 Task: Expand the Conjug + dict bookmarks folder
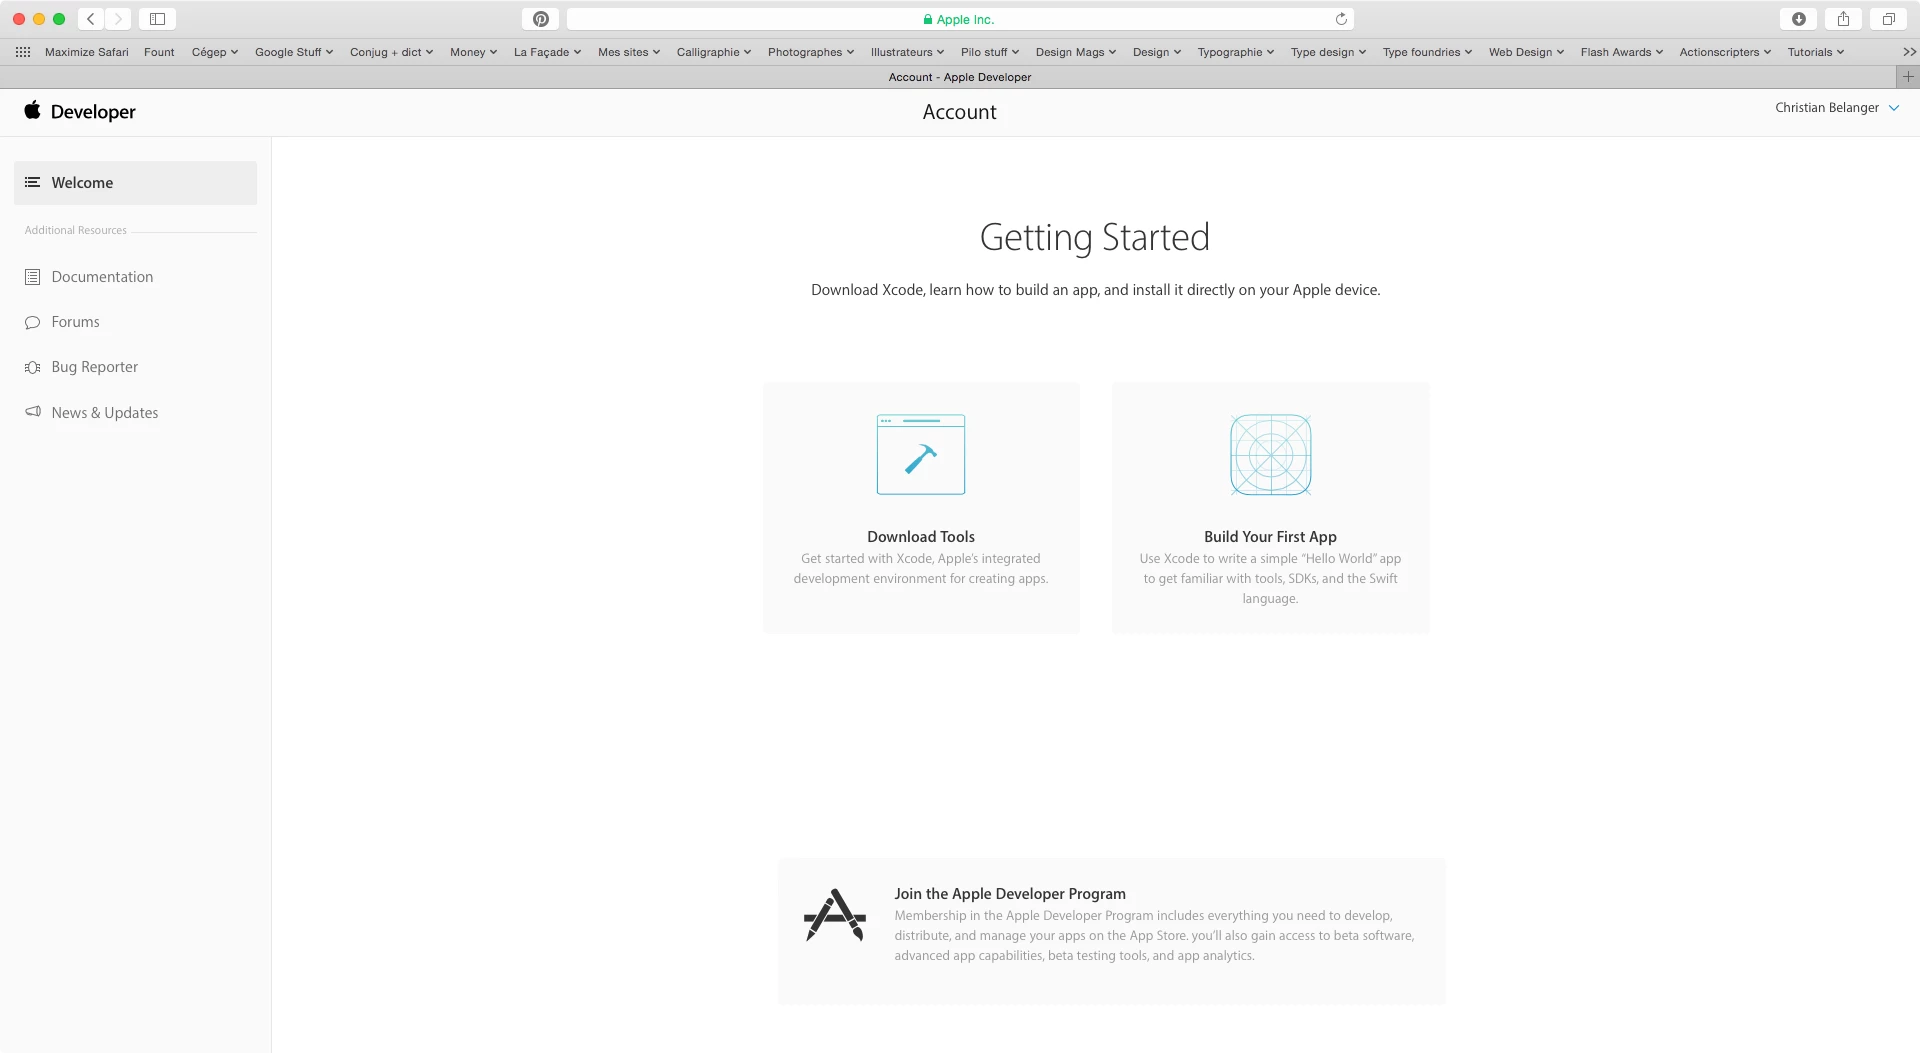click(x=391, y=52)
